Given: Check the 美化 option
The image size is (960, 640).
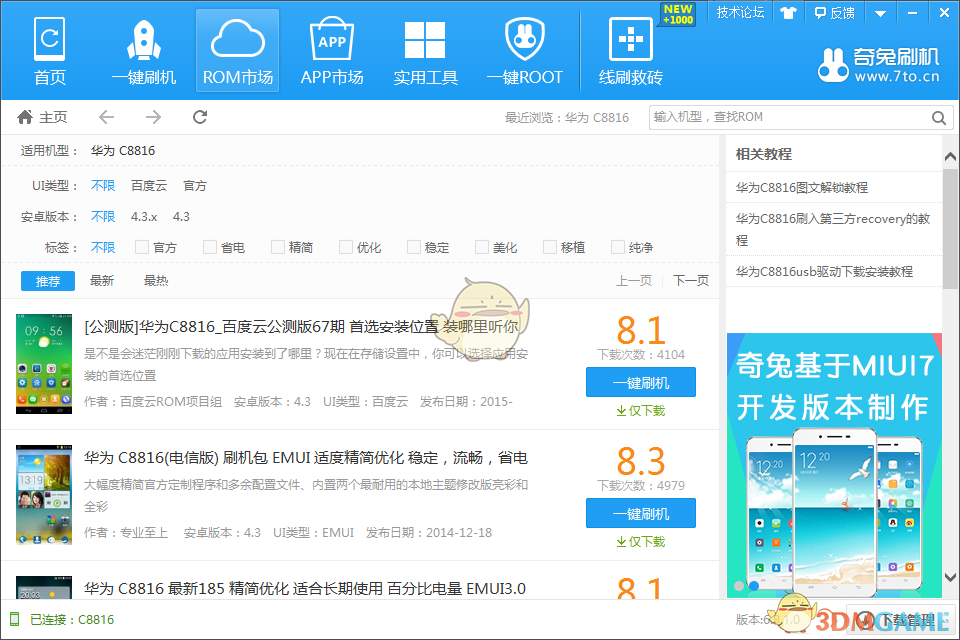Looking at the screenshot, I should 481,246.
